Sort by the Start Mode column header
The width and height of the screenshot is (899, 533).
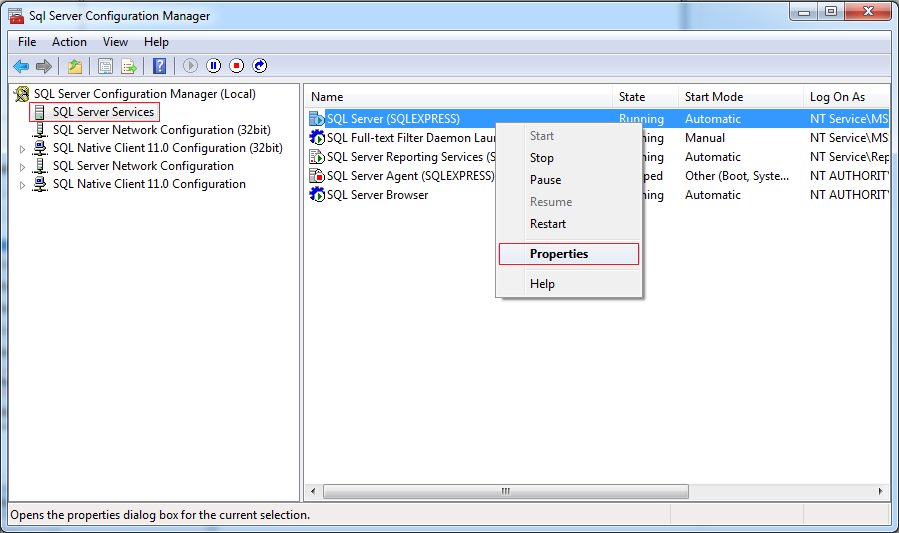tap(740, 97)
